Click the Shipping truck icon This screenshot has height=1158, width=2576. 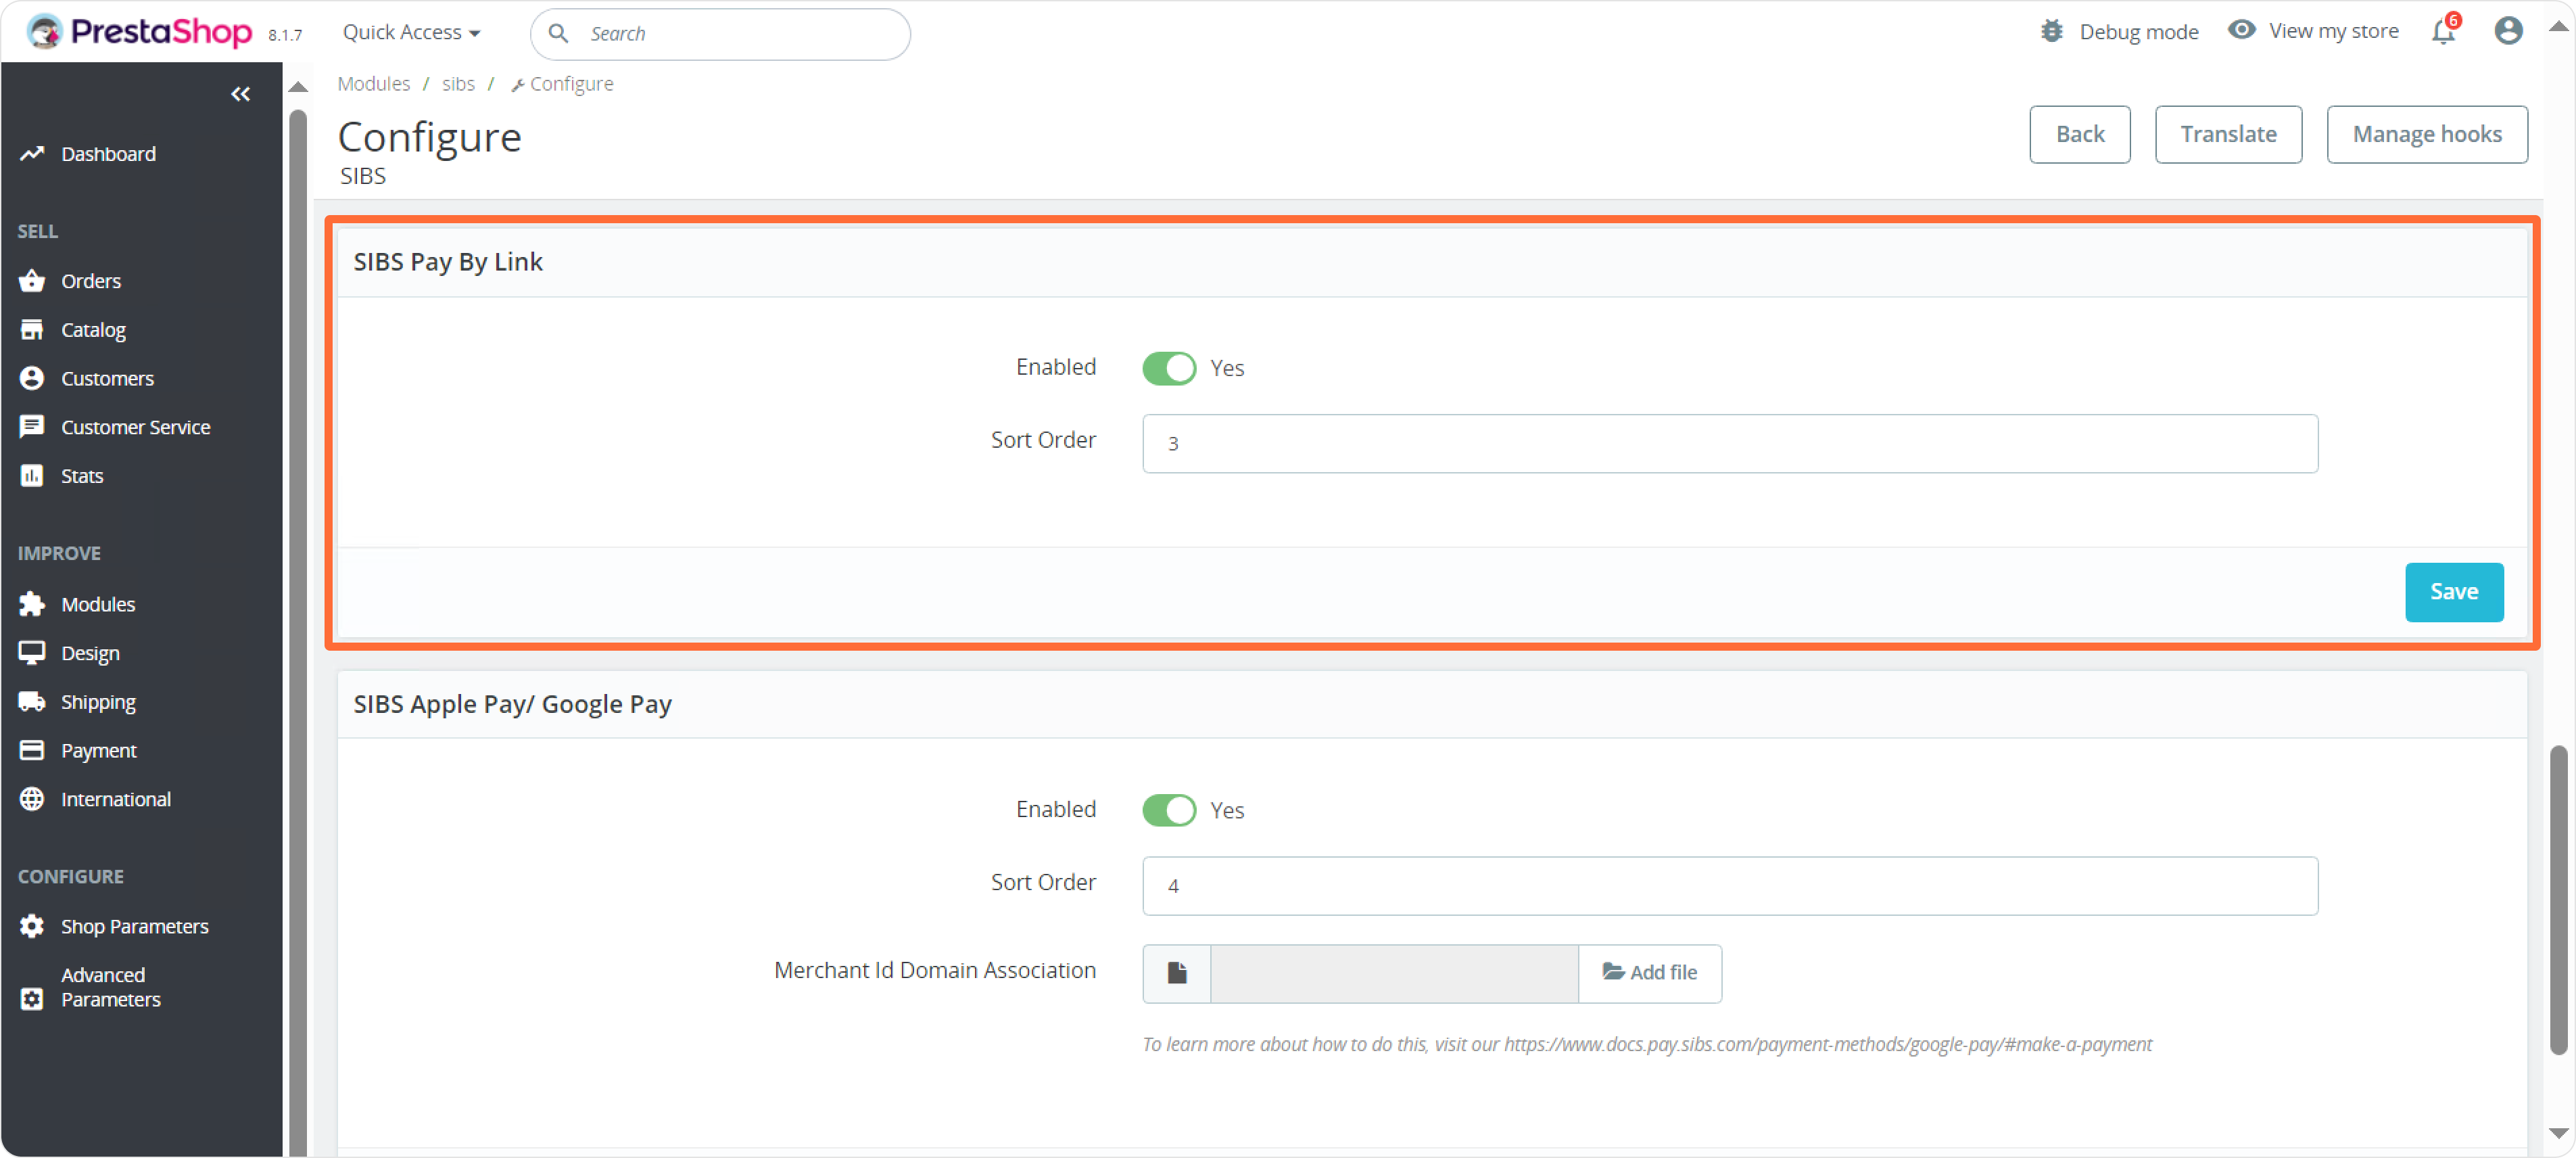32,702
